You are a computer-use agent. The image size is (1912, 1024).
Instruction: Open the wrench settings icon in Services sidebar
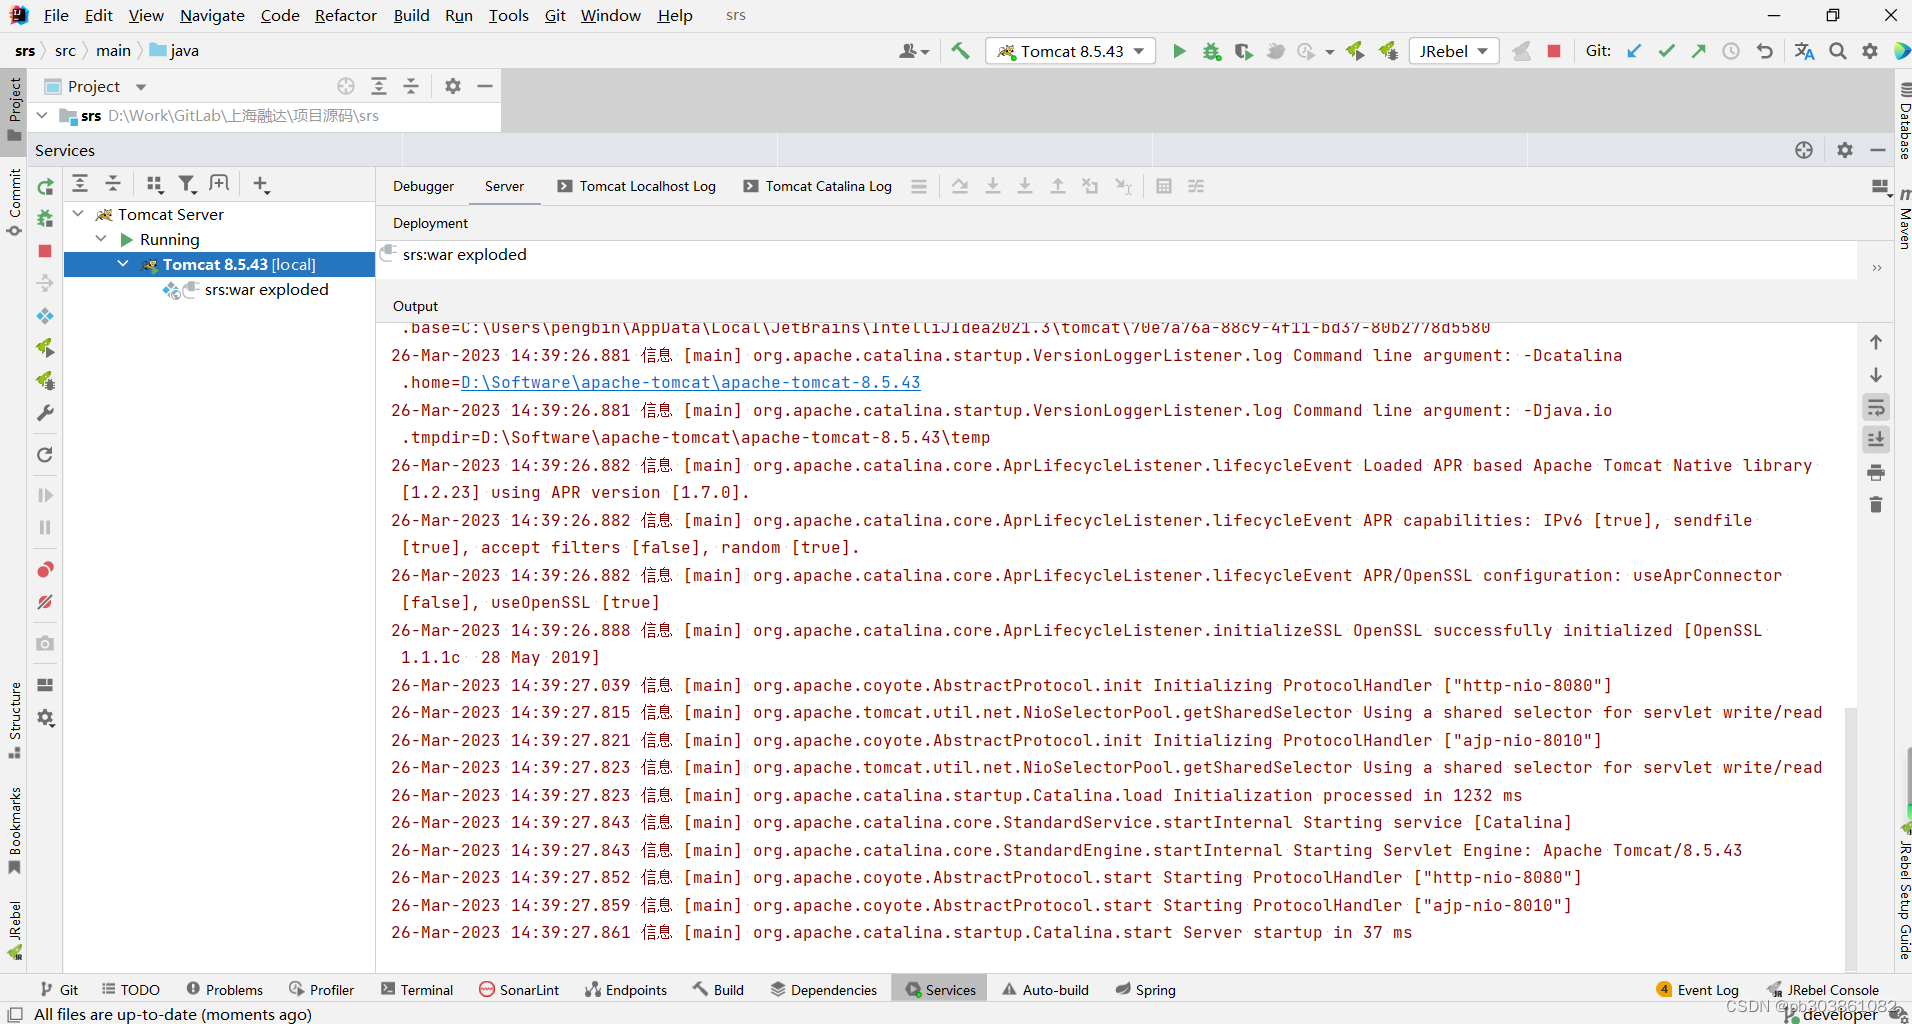[45, 413]
